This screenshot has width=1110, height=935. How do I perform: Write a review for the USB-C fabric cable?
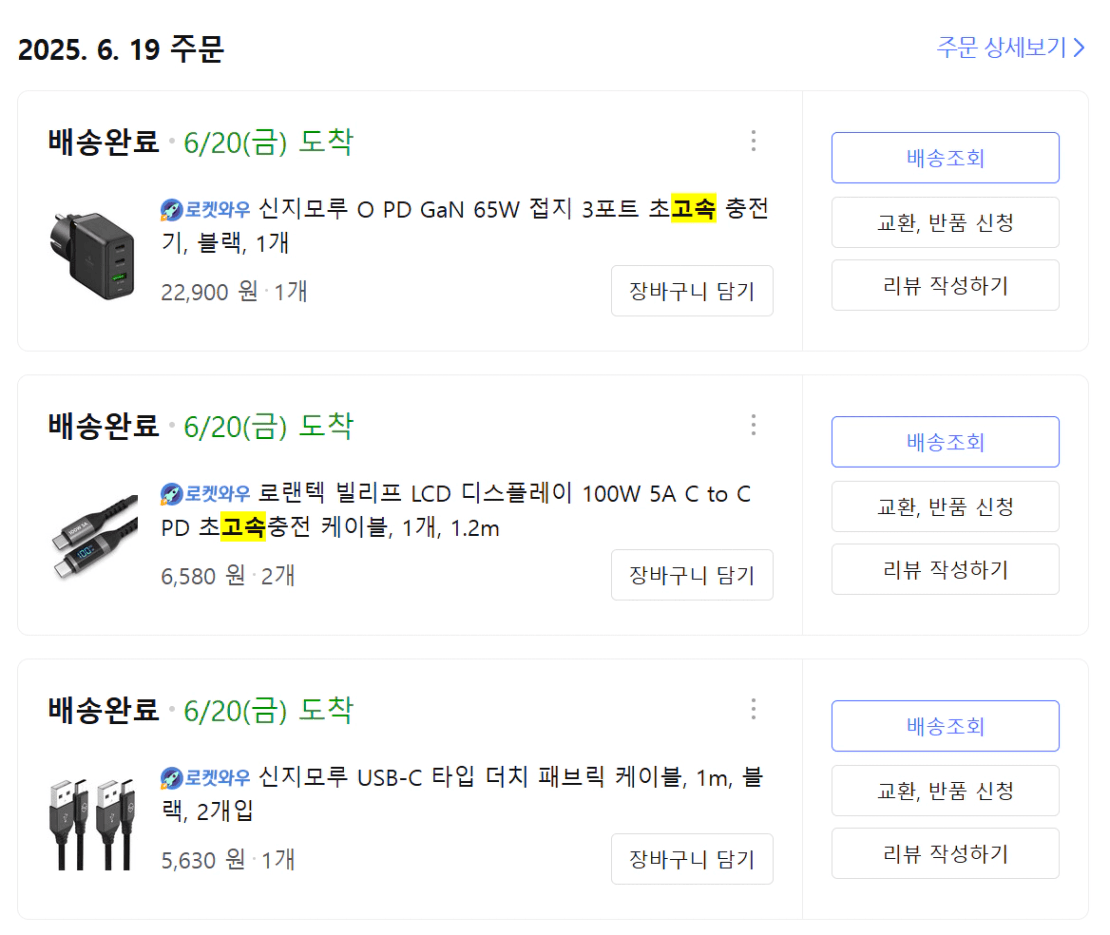(945, 854)
